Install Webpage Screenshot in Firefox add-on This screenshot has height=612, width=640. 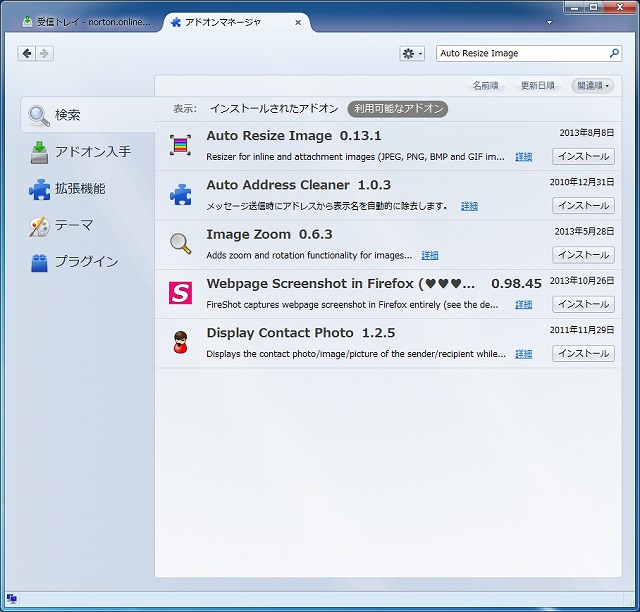pyautogui.click(x=583, y=305)
